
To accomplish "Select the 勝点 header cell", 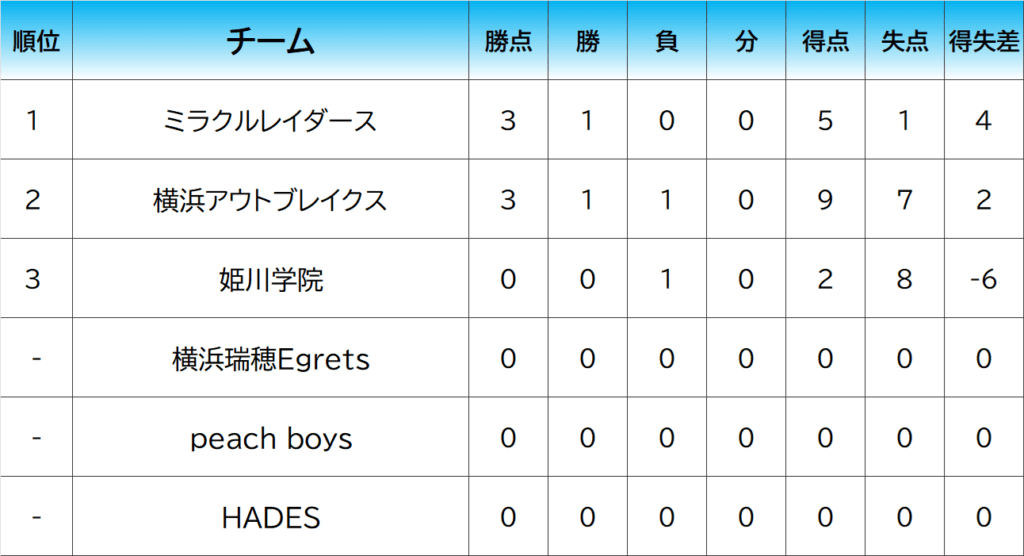I will click(508, 41).
